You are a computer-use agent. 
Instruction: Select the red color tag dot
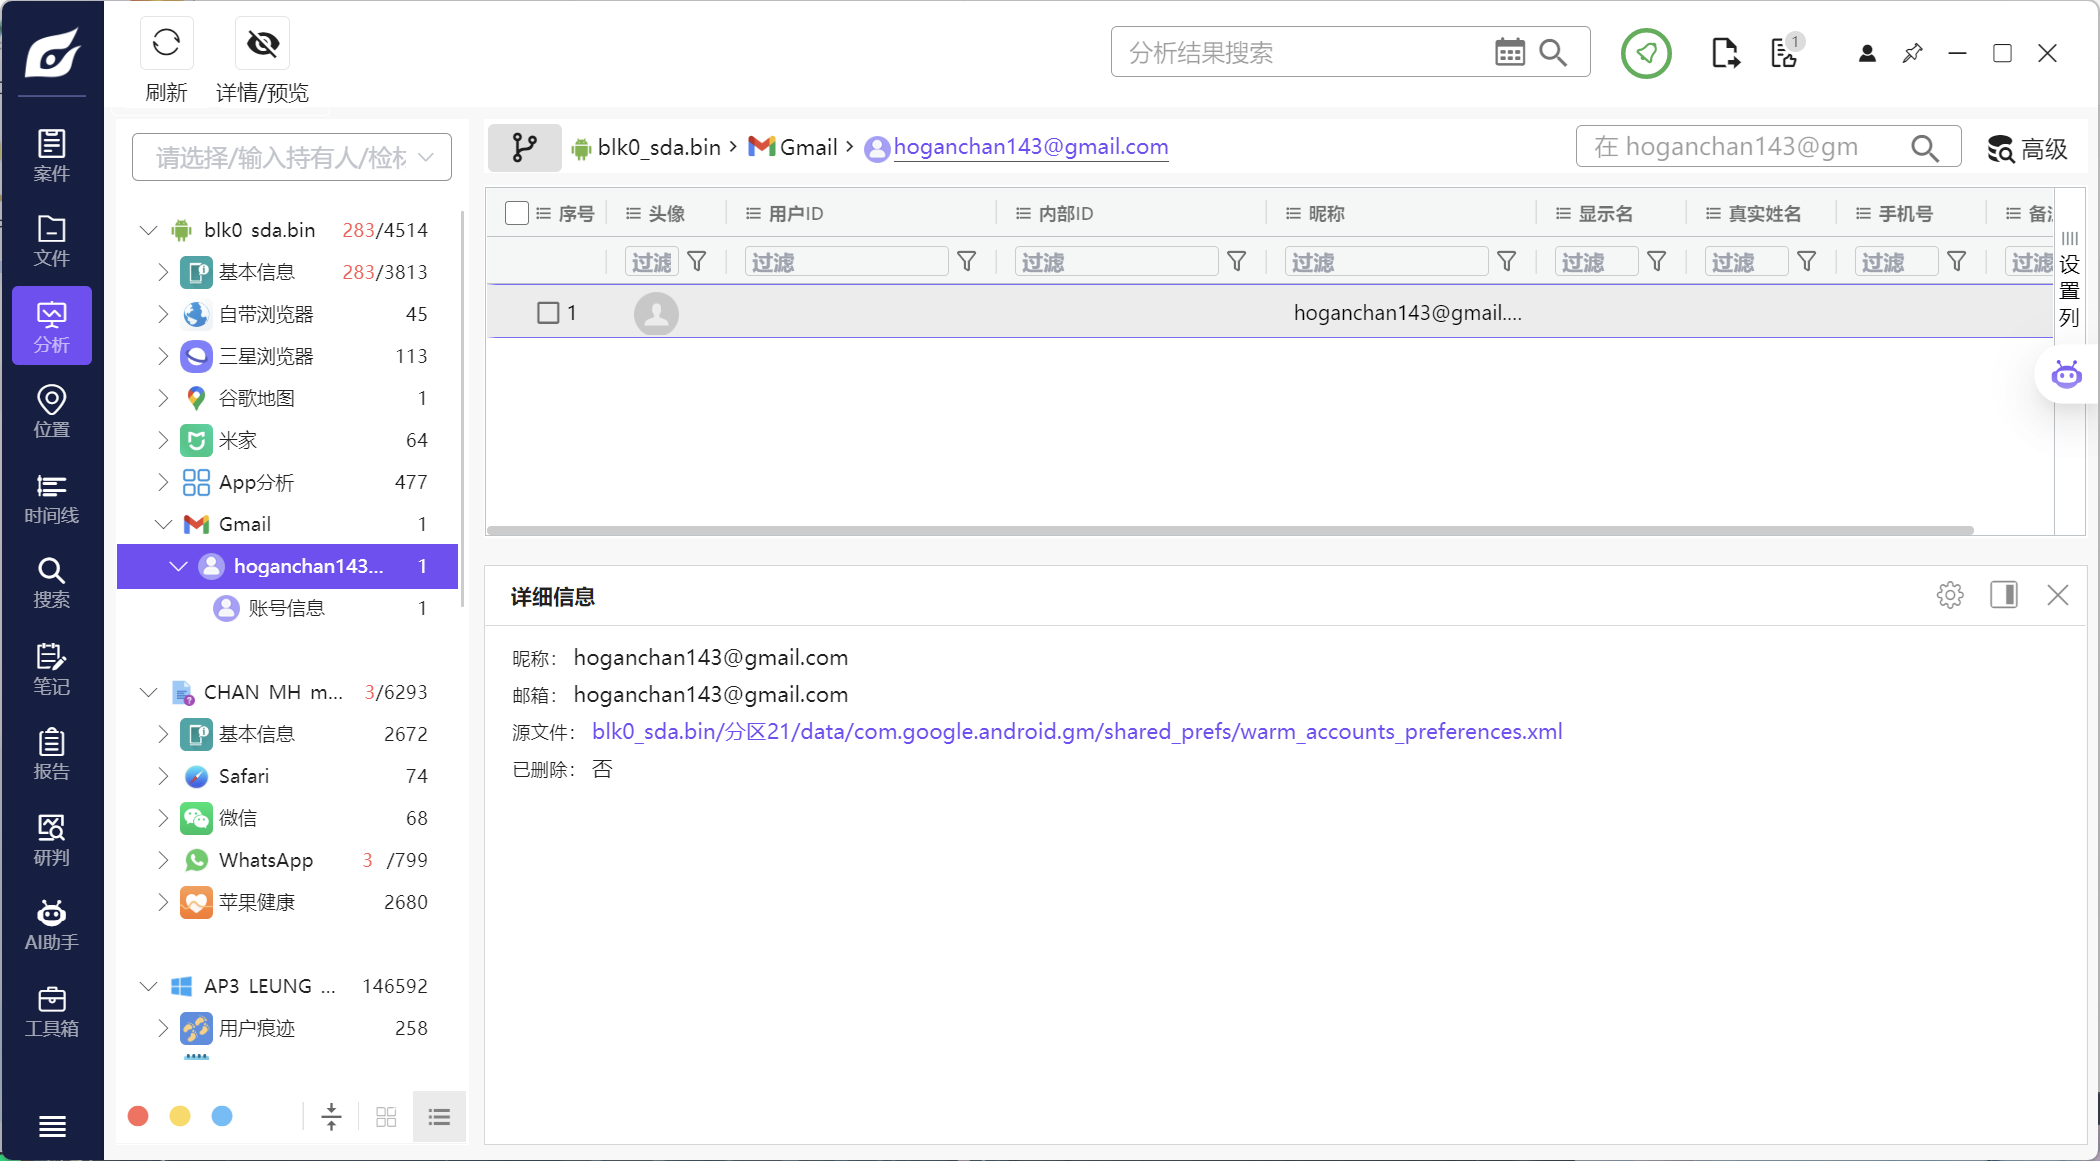138,1116
